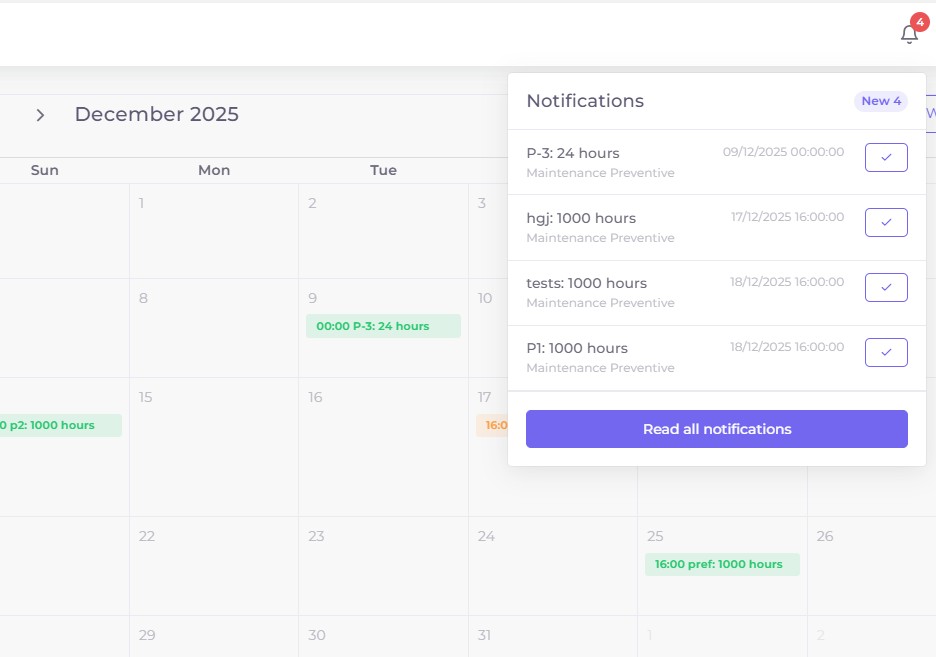936x657 pixels.
Task: Open the p2: 1000 hours calendar event
Action: coord(60,425)
